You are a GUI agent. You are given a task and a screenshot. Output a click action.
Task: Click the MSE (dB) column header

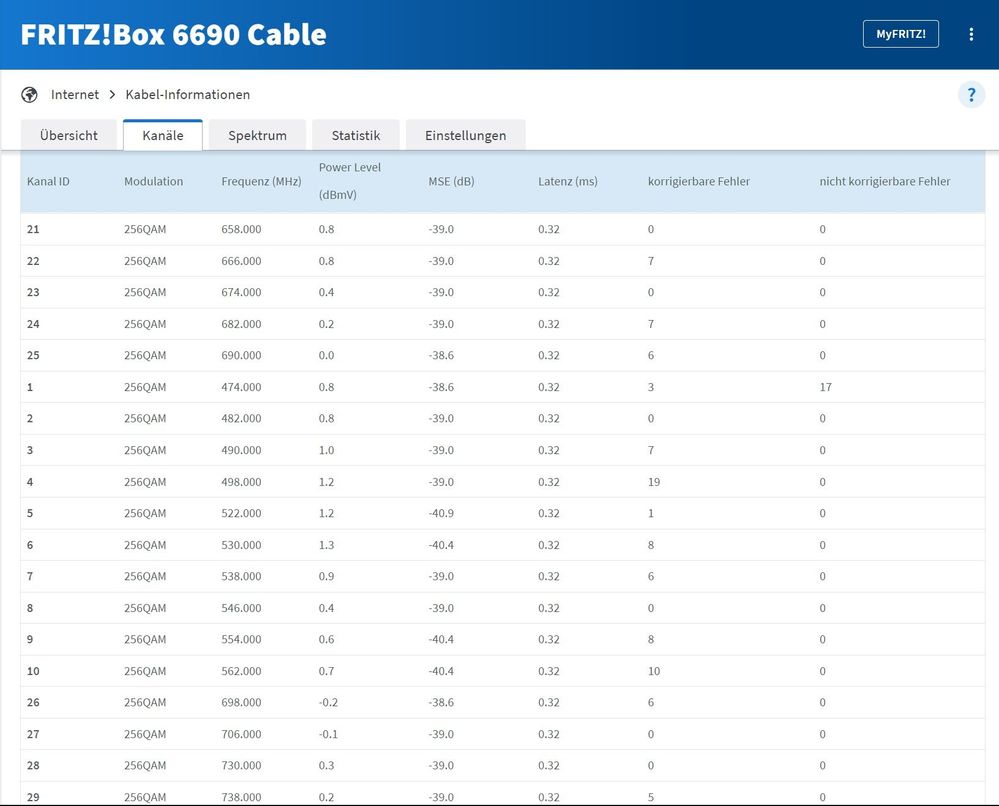451,181
